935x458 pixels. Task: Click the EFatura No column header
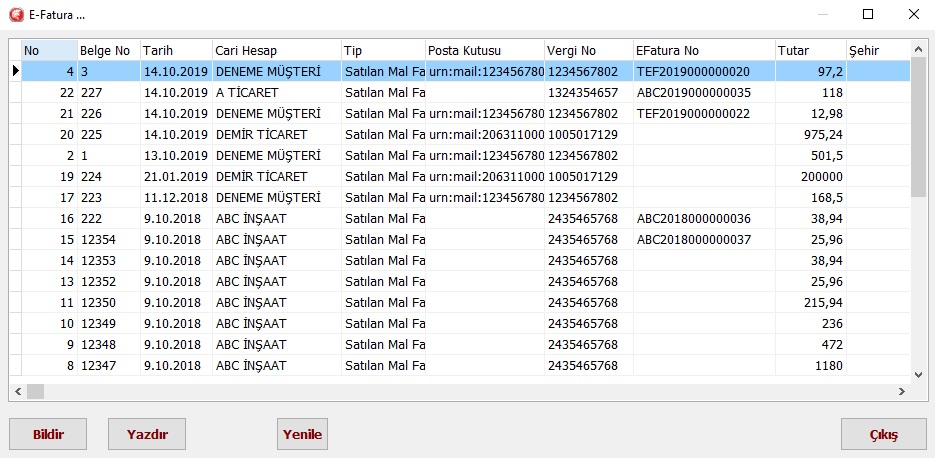click(x=702, y=50)
